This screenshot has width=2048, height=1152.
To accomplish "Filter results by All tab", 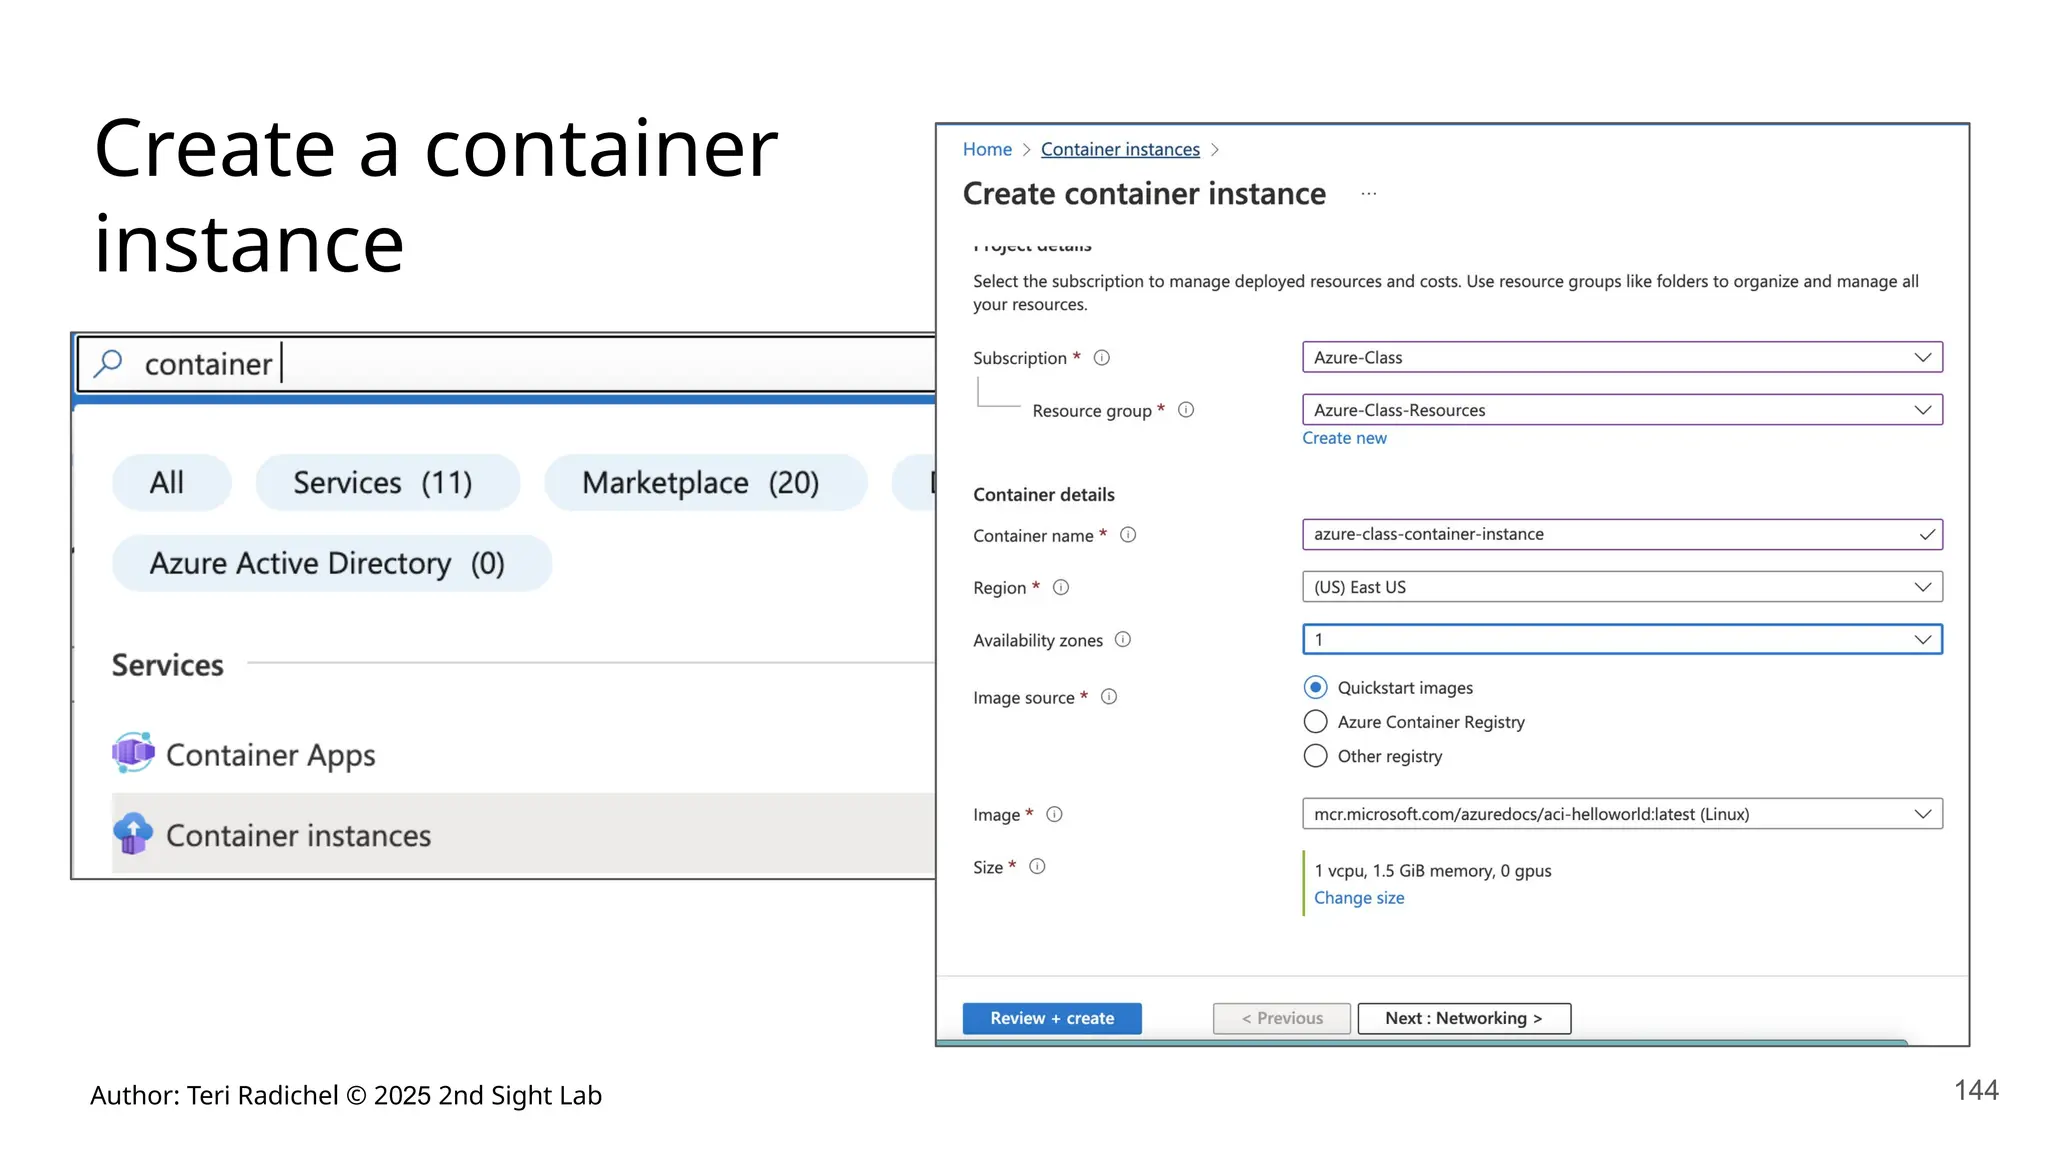I will [x=171, y=483].
